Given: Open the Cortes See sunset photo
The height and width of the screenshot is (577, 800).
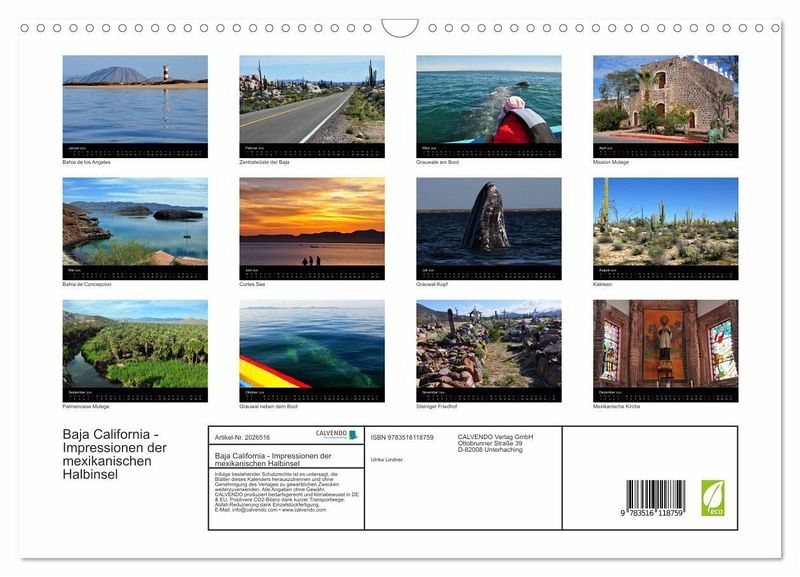Looking at the screenshot, I should (x=312, y=221).
